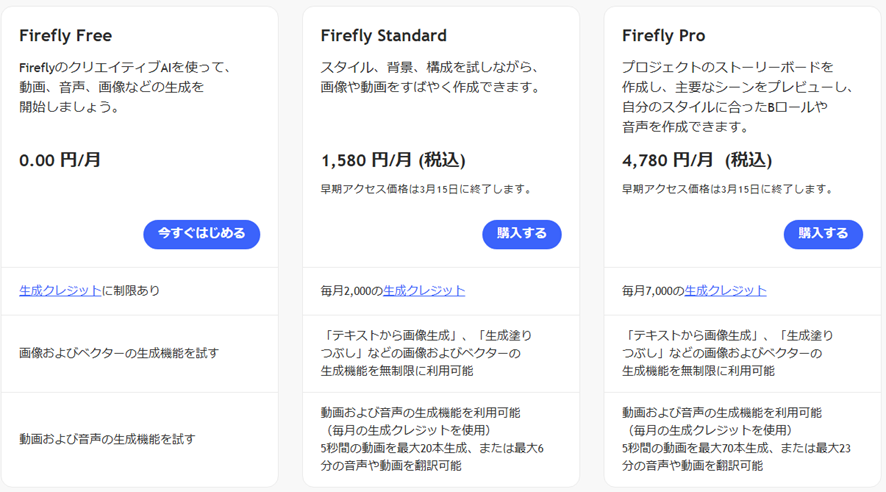Select the Firefly Standard plan heading

coord(383,36)
